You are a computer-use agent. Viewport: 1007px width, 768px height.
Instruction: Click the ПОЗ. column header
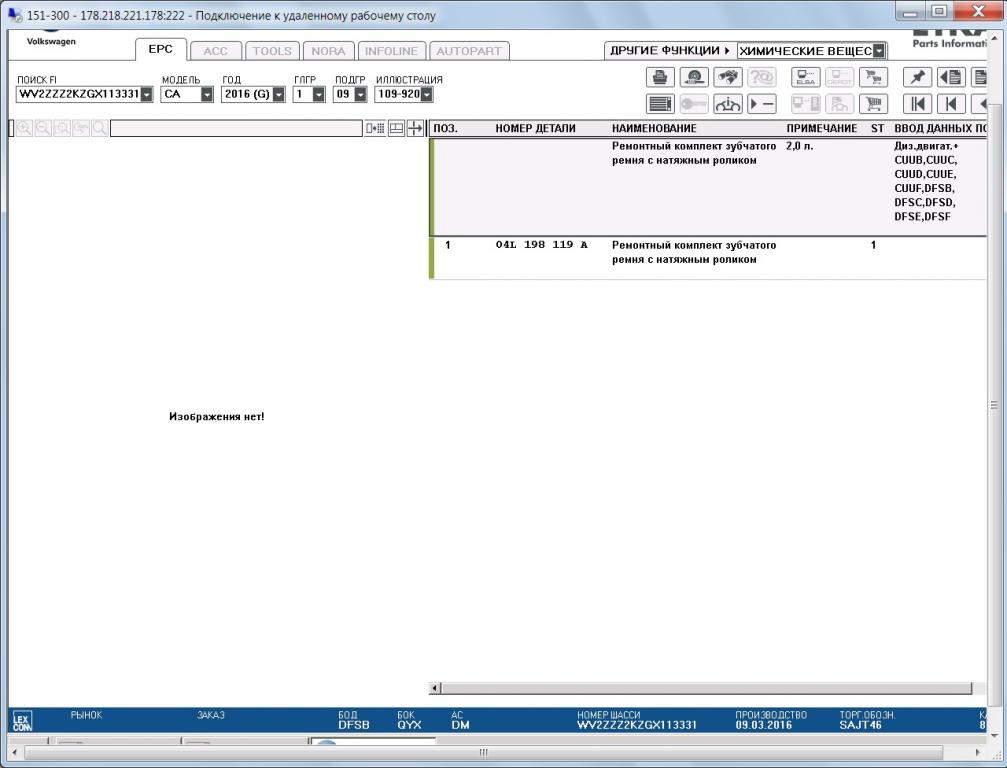tap(446, 128)
